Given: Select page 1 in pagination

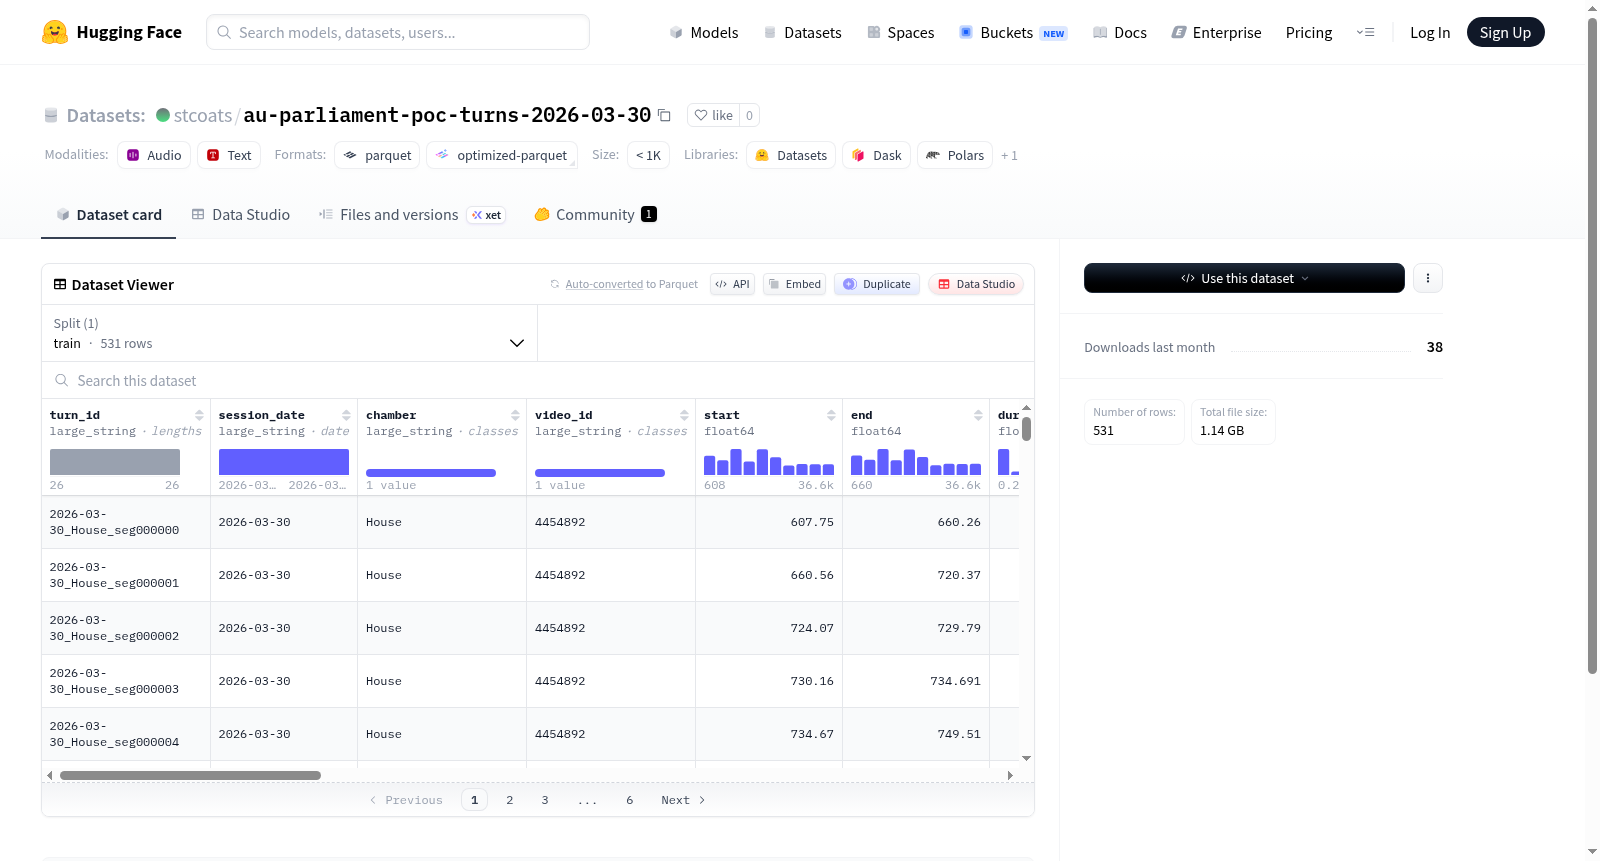Looking at the screenshot, I should [x=474, y=800].
